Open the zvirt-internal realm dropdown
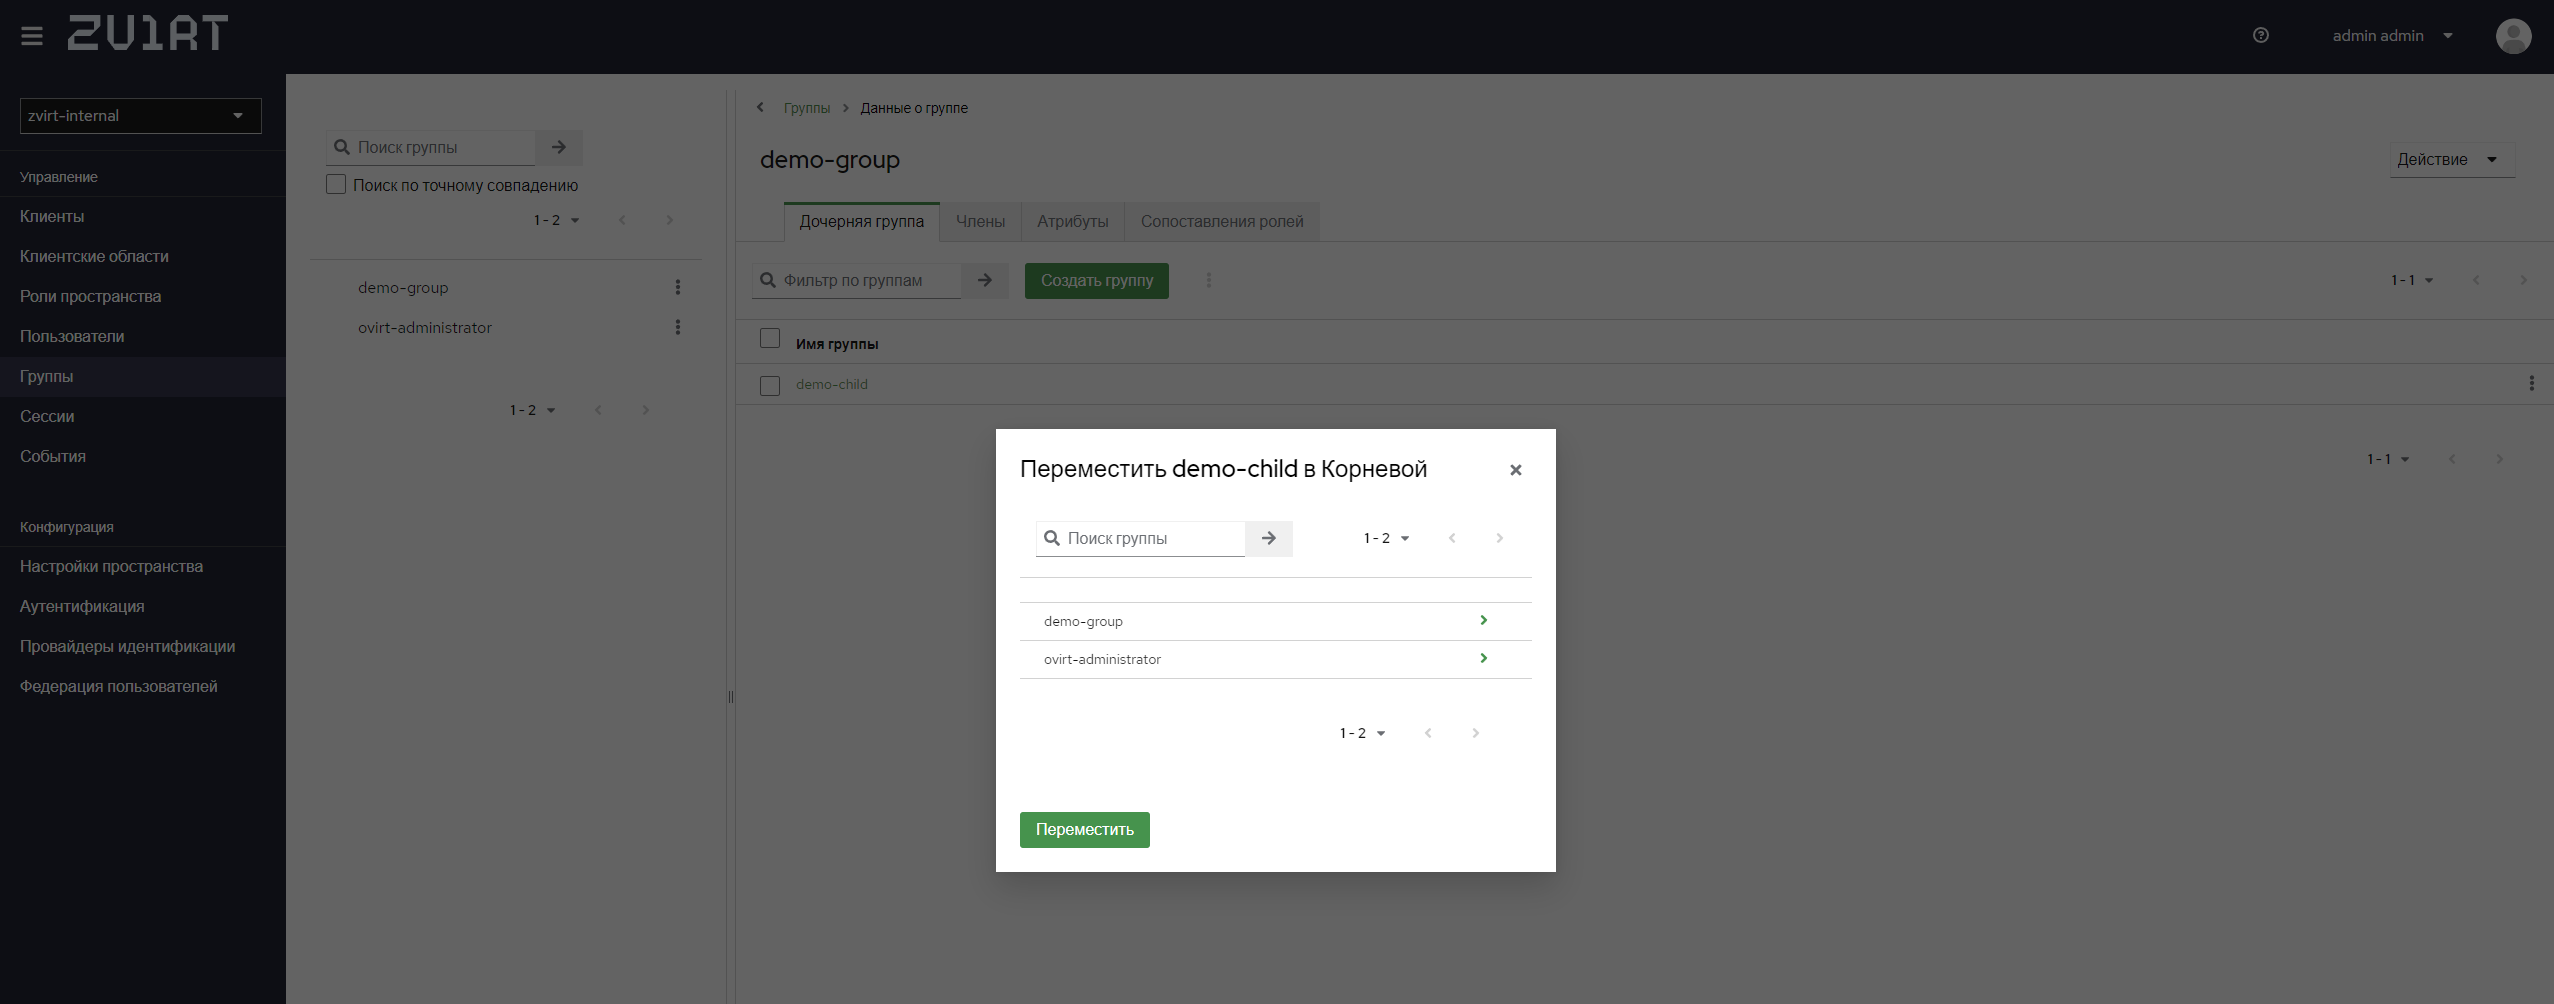 tap(141, 116)
